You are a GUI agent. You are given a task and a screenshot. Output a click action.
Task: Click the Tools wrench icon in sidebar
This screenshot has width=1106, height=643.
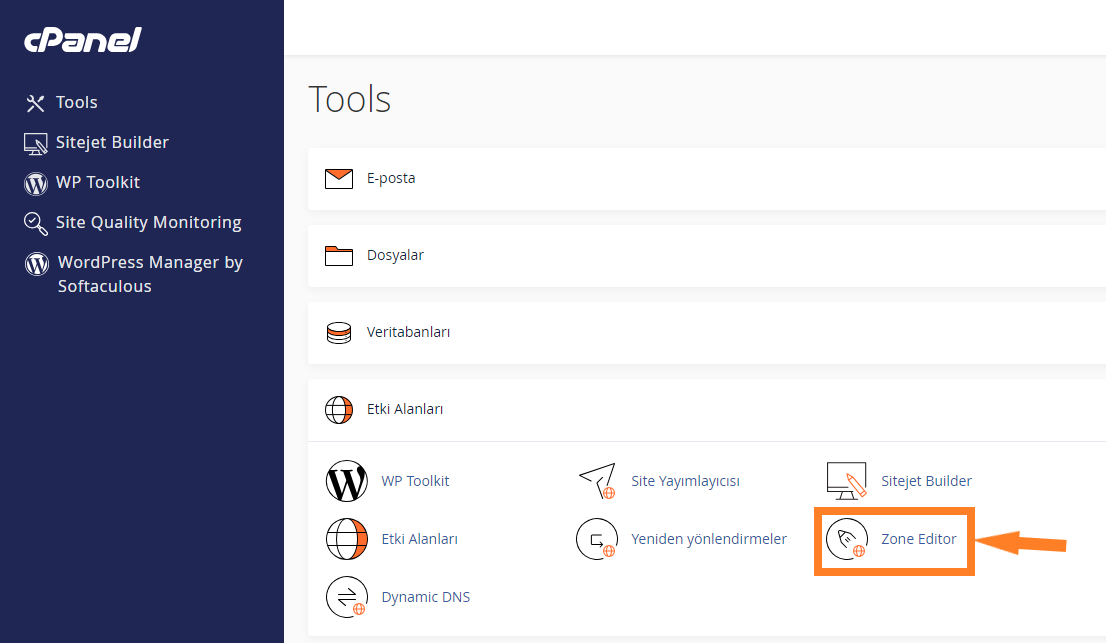pos(35,103)
